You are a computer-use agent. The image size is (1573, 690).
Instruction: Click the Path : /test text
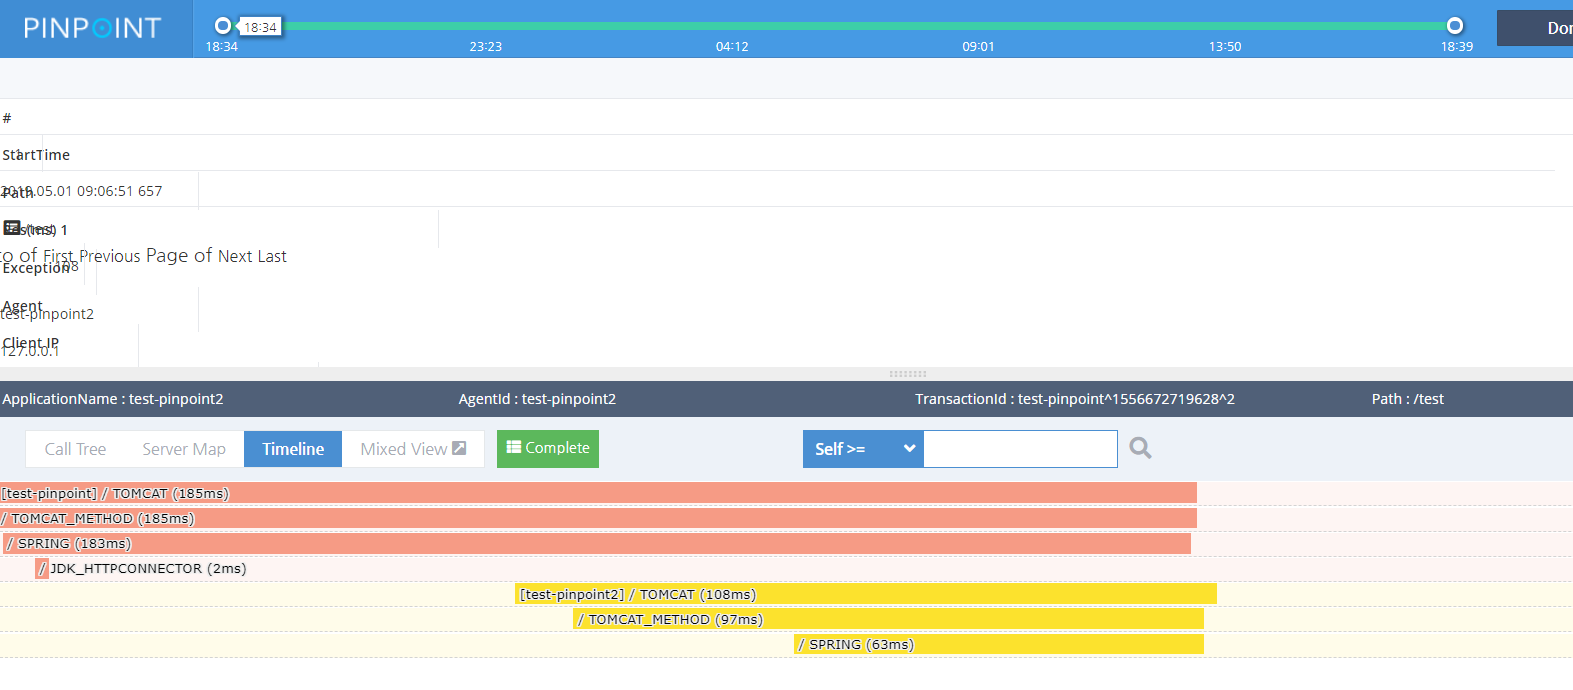1408,399
